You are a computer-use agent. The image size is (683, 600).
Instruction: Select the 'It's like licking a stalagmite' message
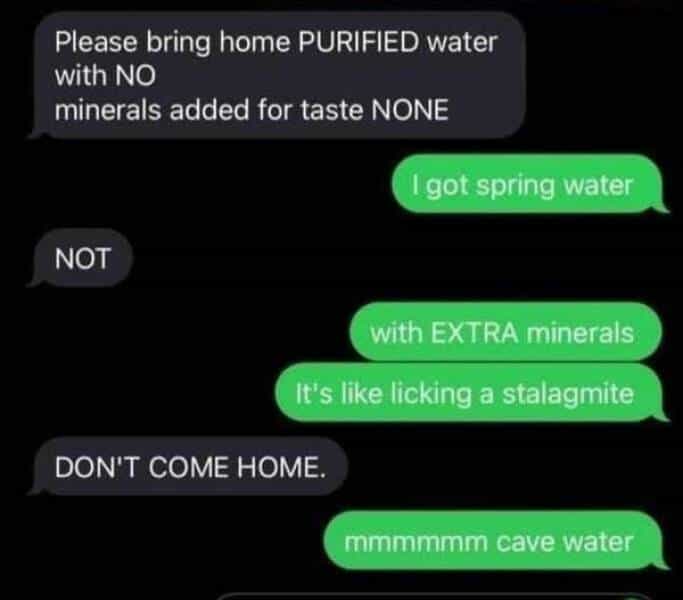[469, 392]
